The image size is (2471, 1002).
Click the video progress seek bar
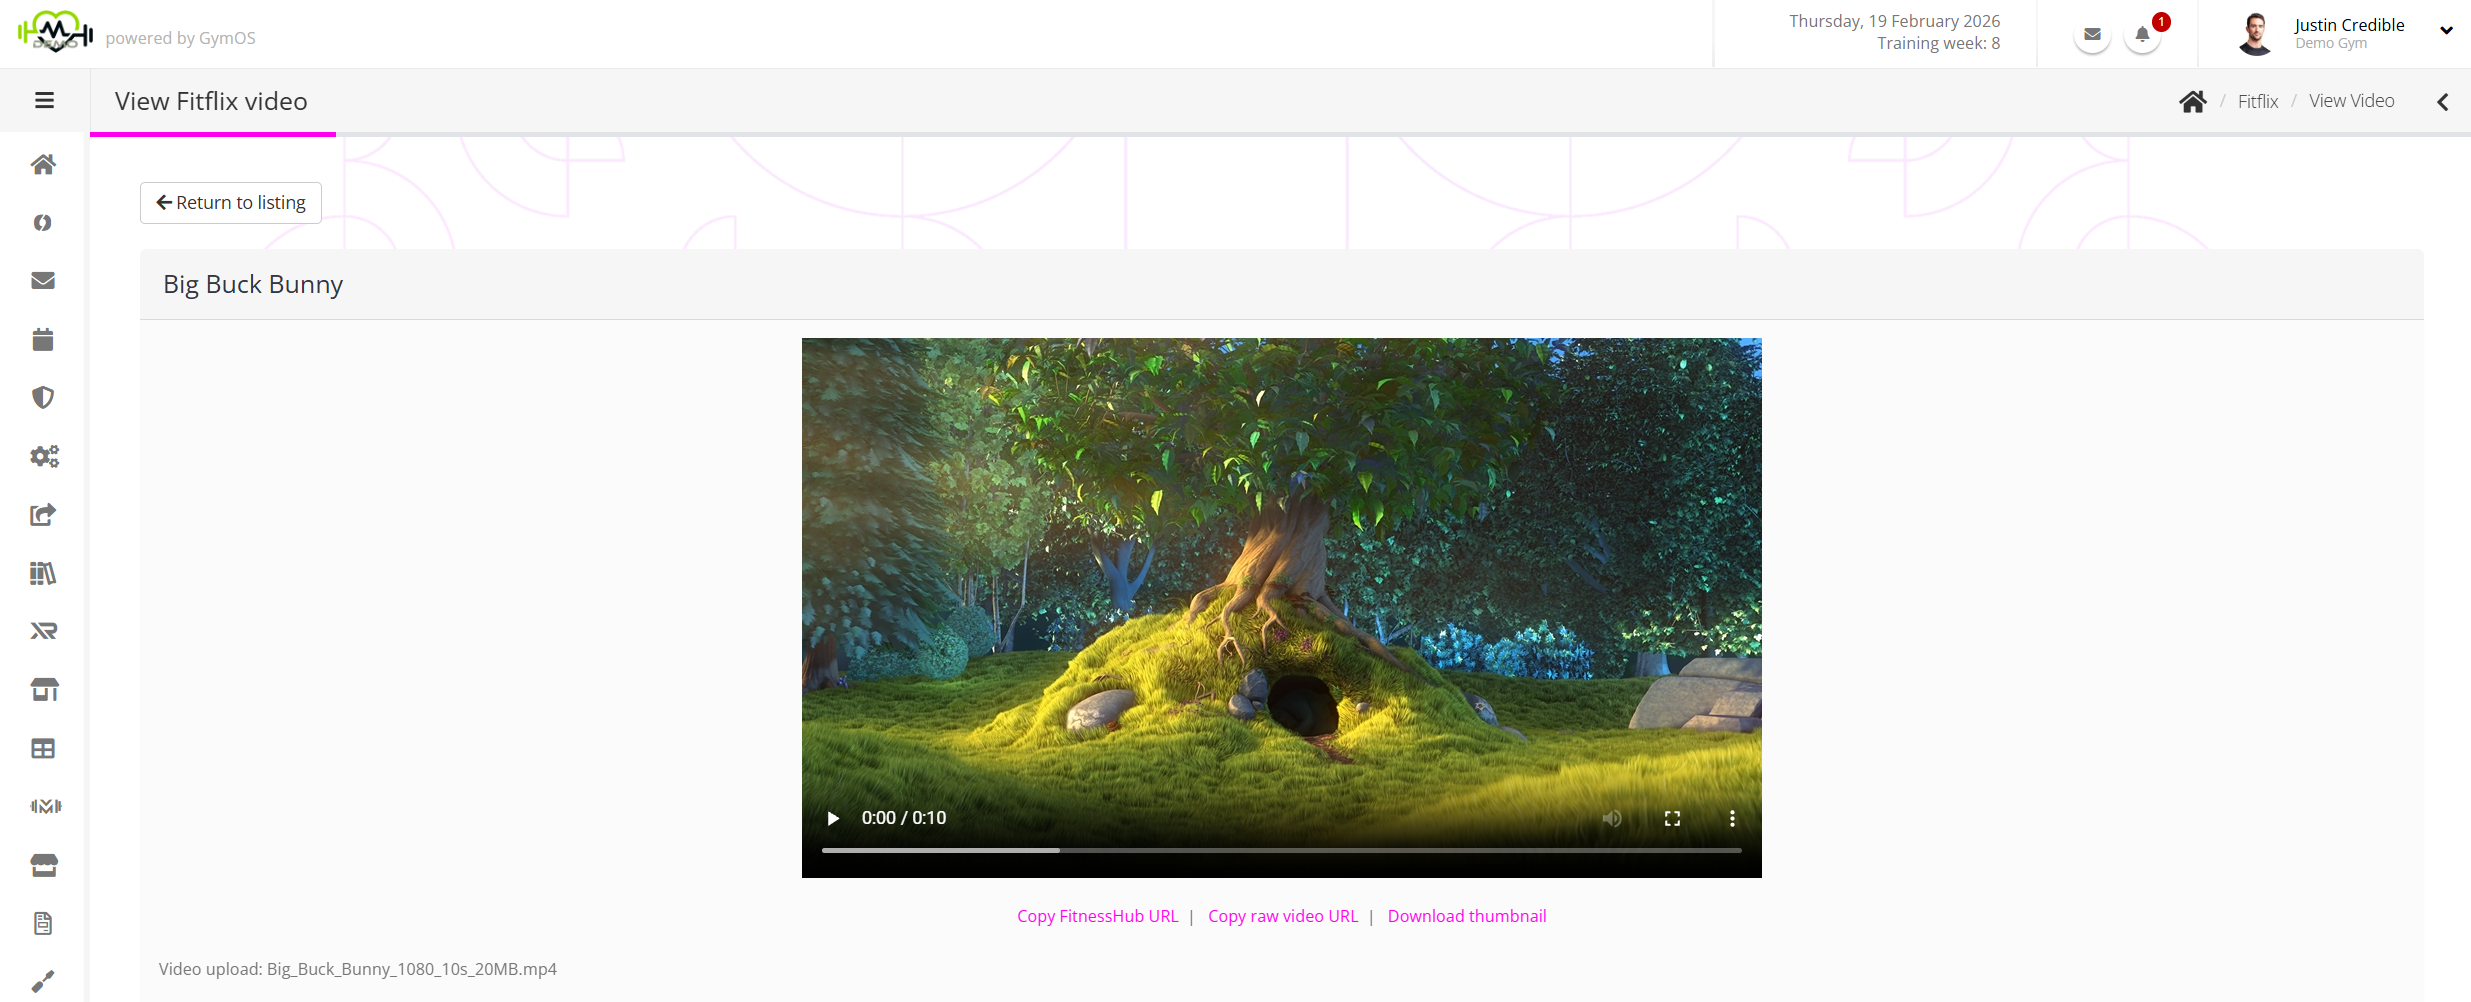[1281, 850]
